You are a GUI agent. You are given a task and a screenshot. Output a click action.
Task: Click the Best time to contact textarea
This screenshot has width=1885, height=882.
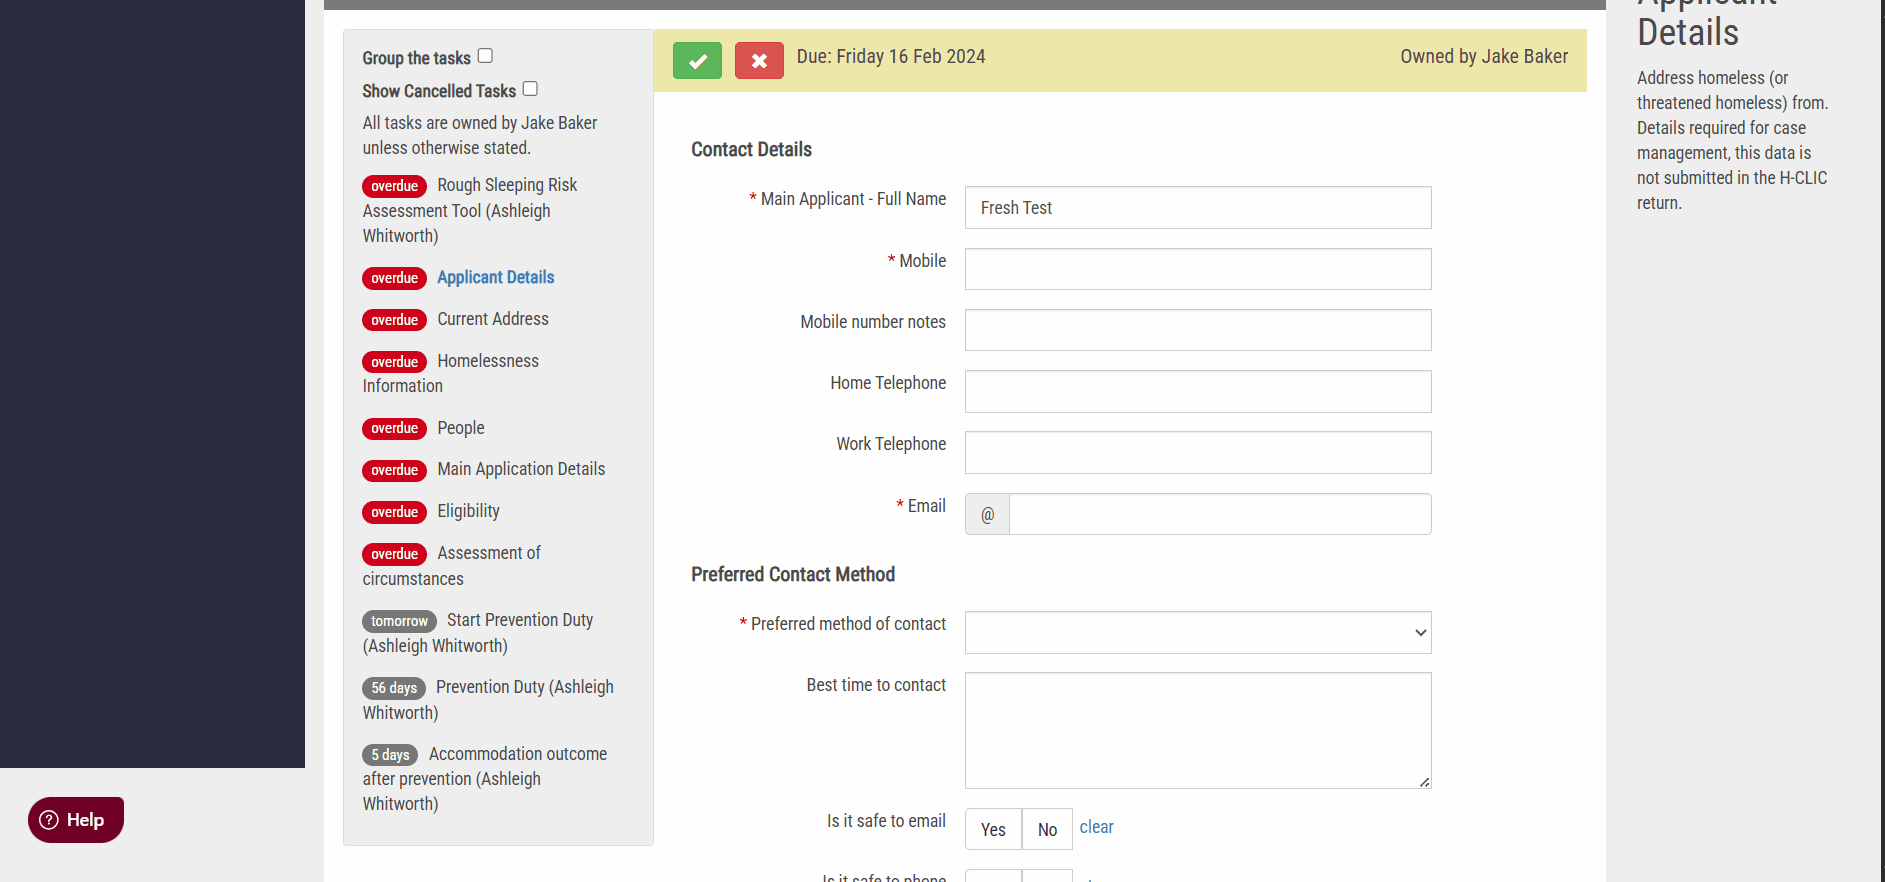[x=1198, y=730]
